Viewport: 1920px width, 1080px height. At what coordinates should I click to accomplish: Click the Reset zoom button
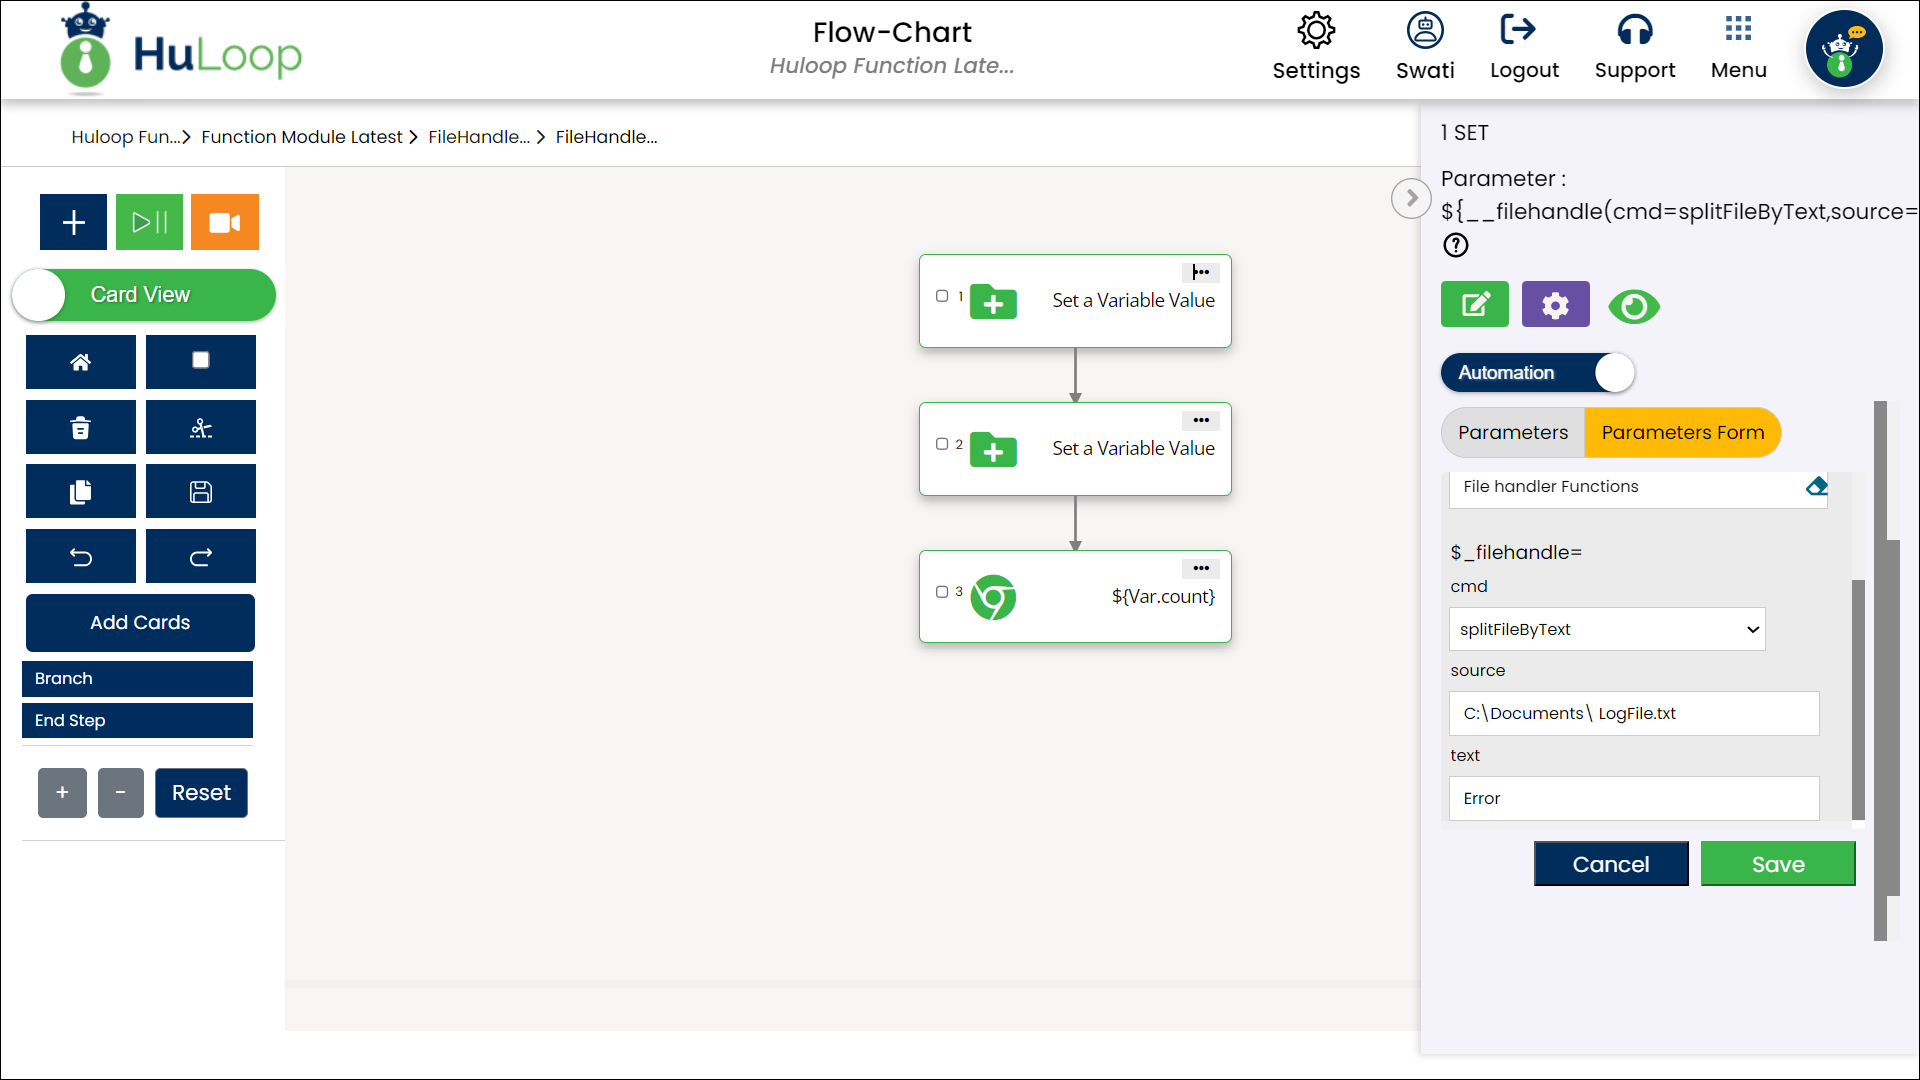click(x=201, y=793)
